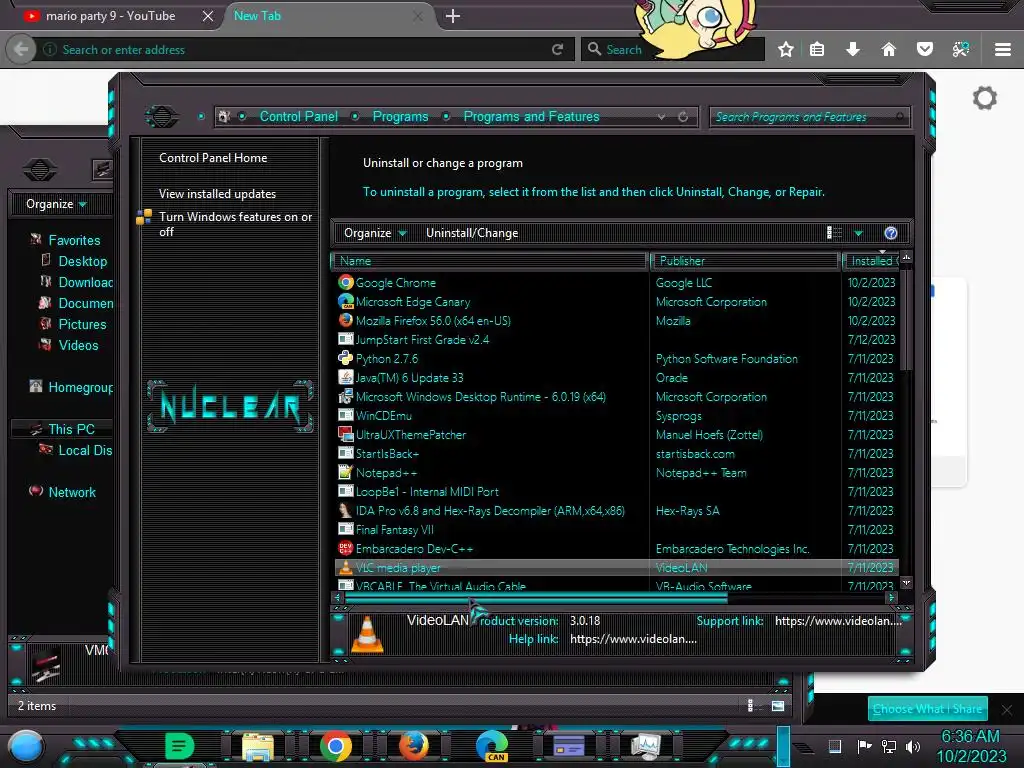Image resolution: width=1024 pixels, height=768 pixels.
Task: Select the VLC media player row
Action: (617, 568)
